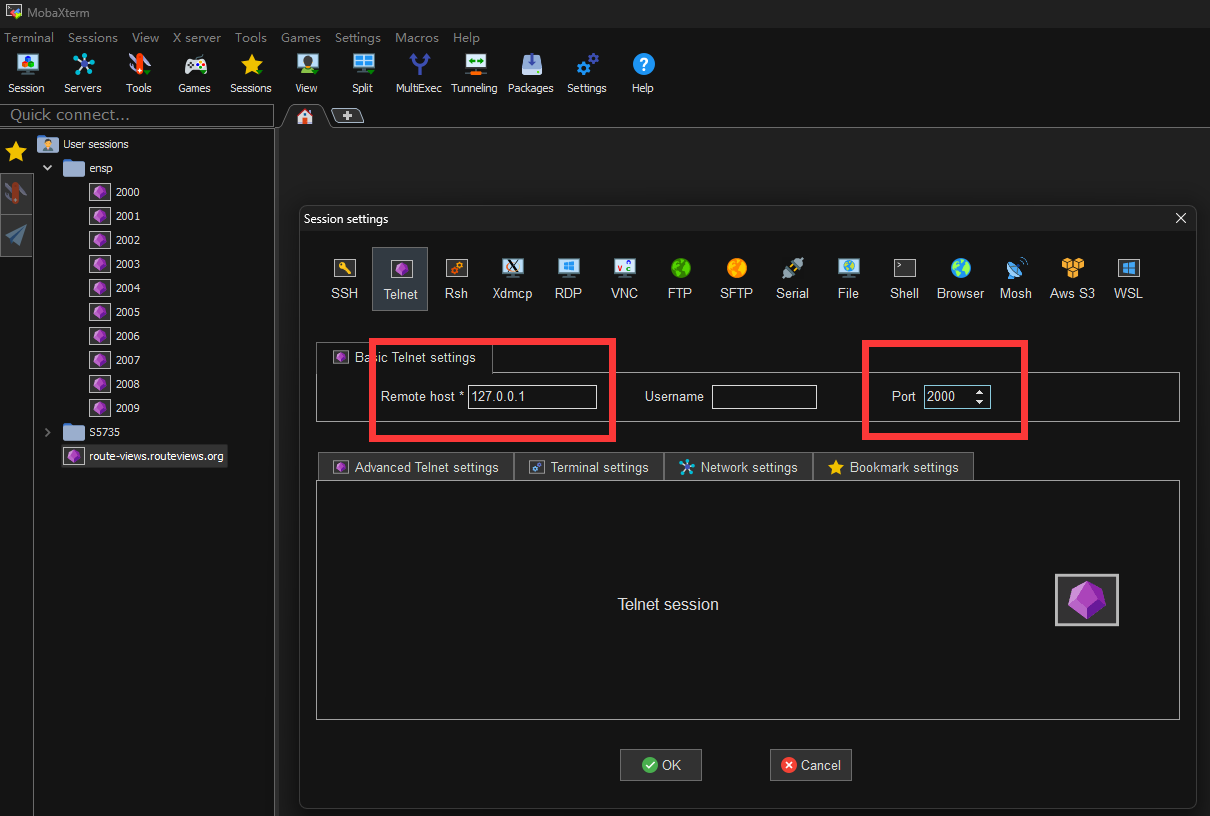Click the new tab plus button

pyautogui.click(x=347, y=116)
